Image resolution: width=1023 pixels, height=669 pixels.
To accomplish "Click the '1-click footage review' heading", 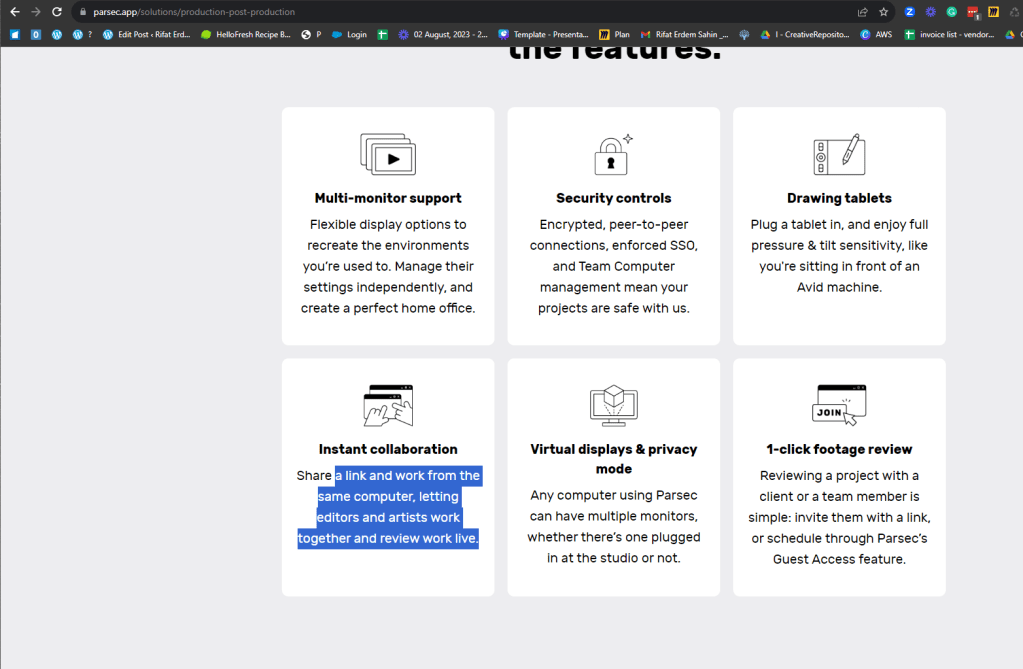I will click(839, 449).
